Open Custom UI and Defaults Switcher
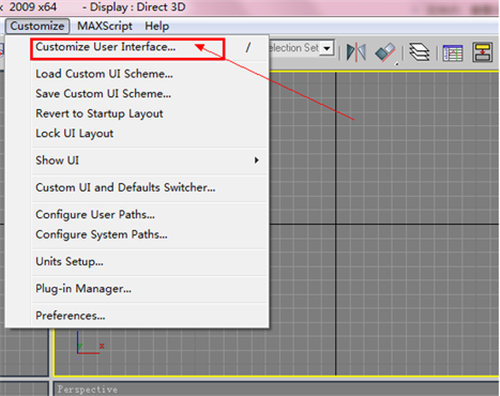Screen dimensions: 500x396 [x=125, y=188]
